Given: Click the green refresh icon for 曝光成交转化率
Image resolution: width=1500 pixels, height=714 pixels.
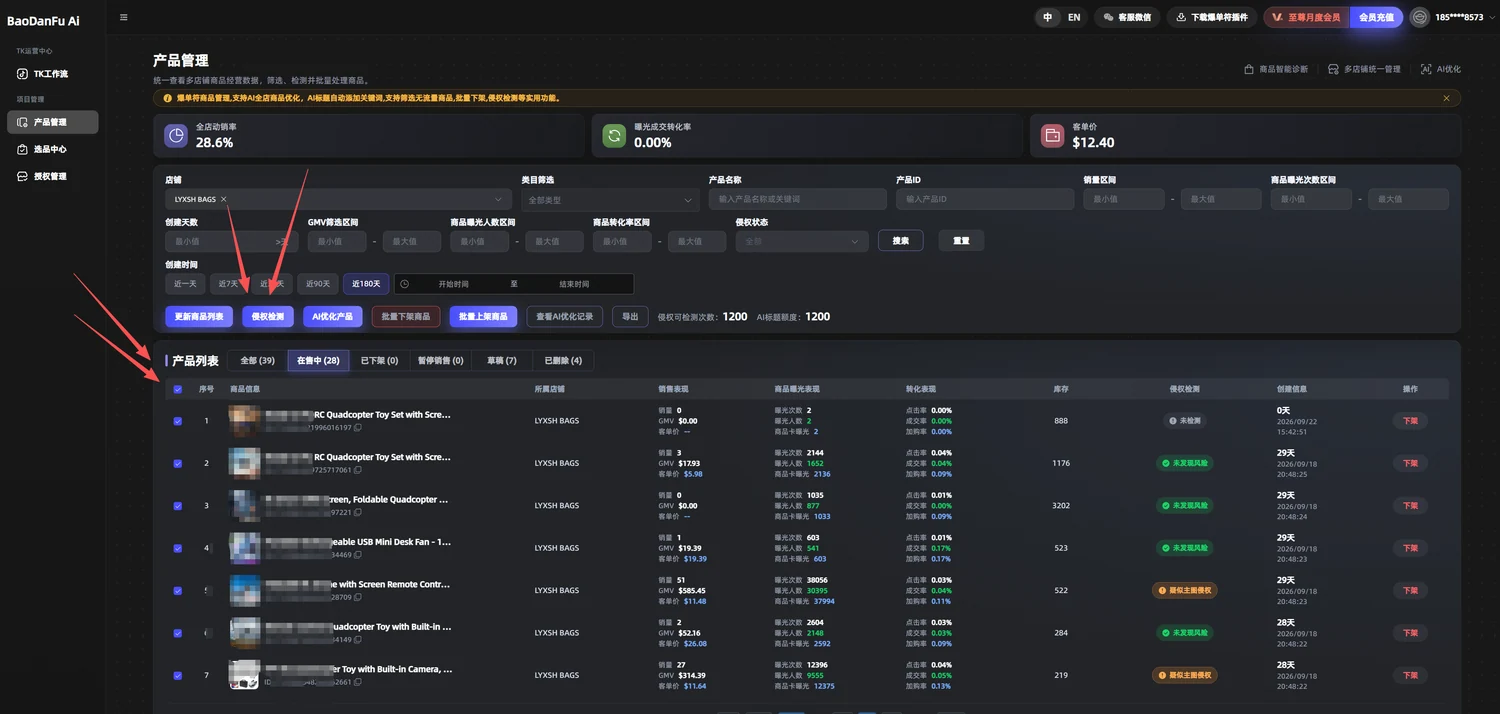Looking at the screenshot, I should [614, 135].
